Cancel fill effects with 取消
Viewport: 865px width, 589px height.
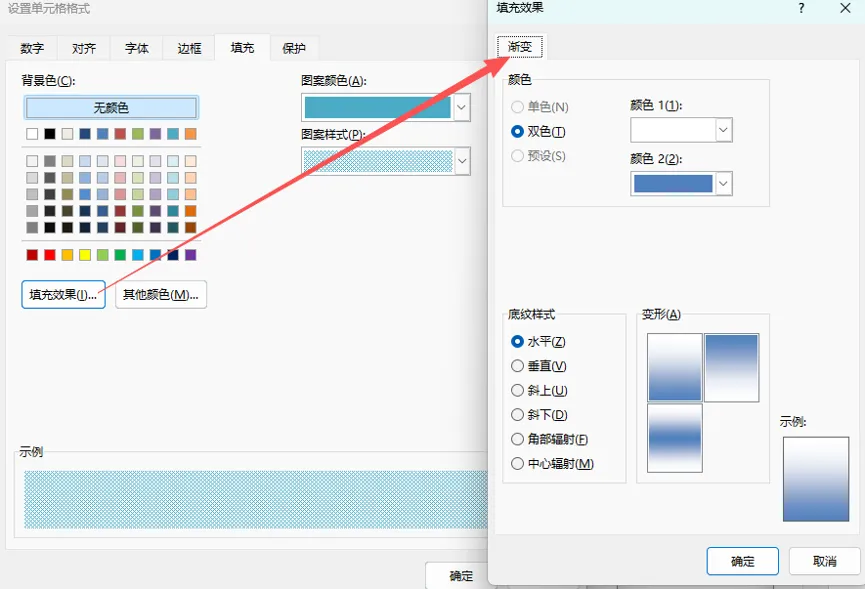pyautogui.click(x=825, y=561)
